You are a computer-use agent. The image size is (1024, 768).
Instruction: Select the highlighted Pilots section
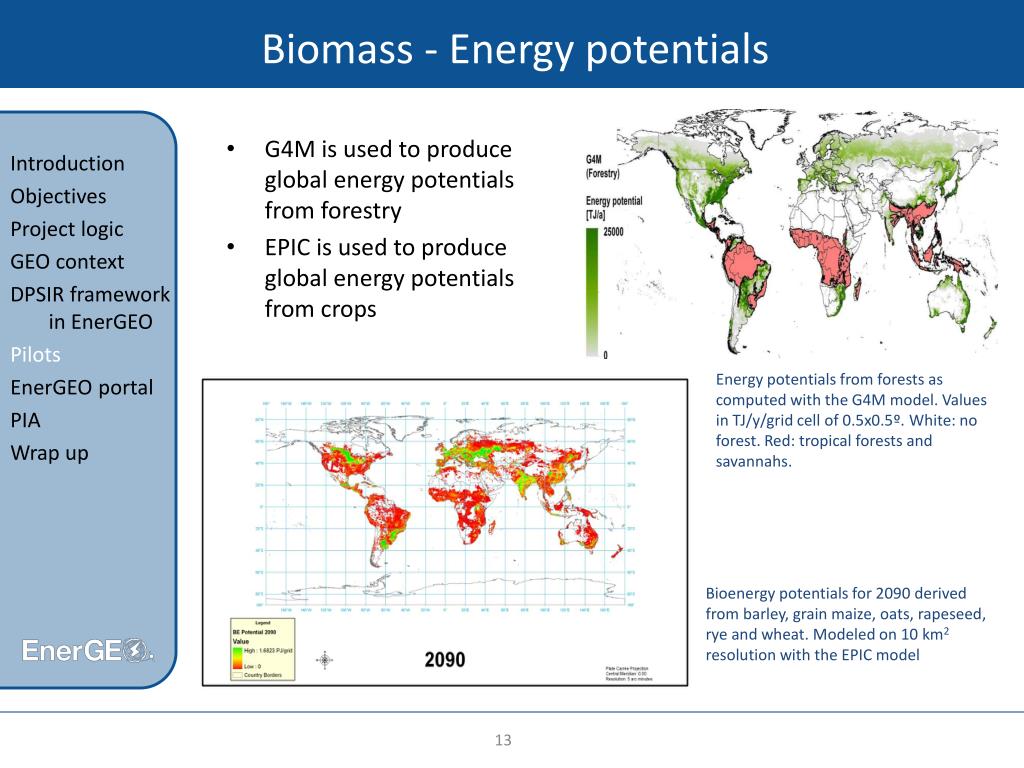click(x=35, y=355)
